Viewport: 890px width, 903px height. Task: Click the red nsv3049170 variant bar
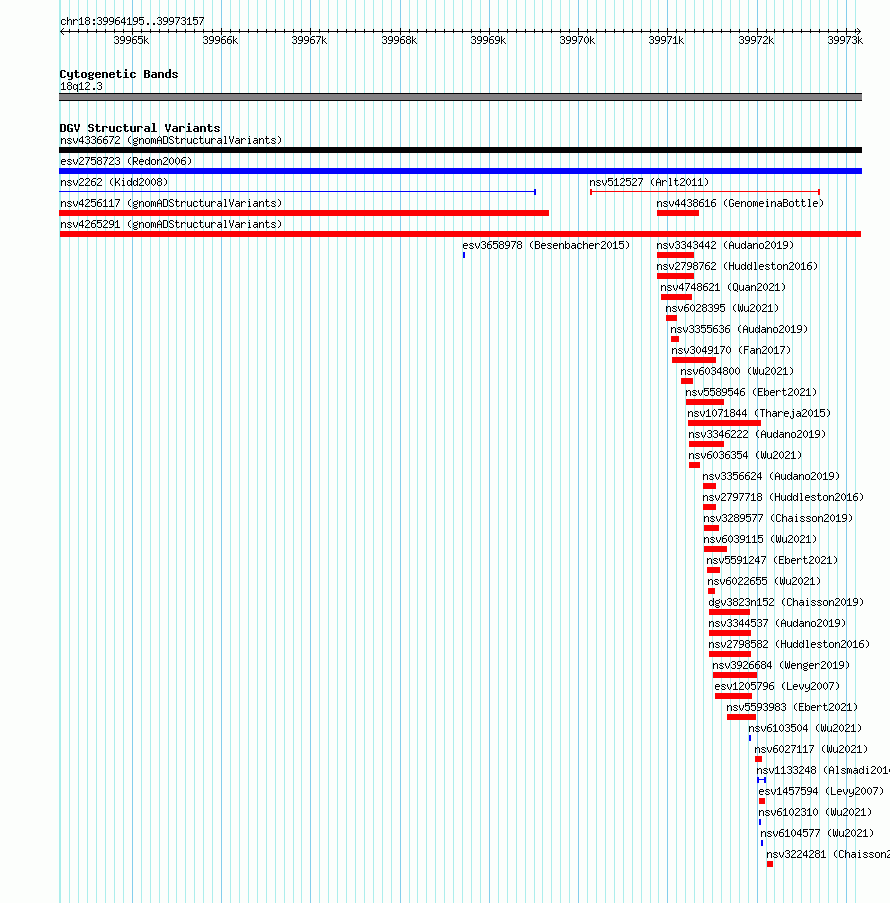(x=694, y=360)
